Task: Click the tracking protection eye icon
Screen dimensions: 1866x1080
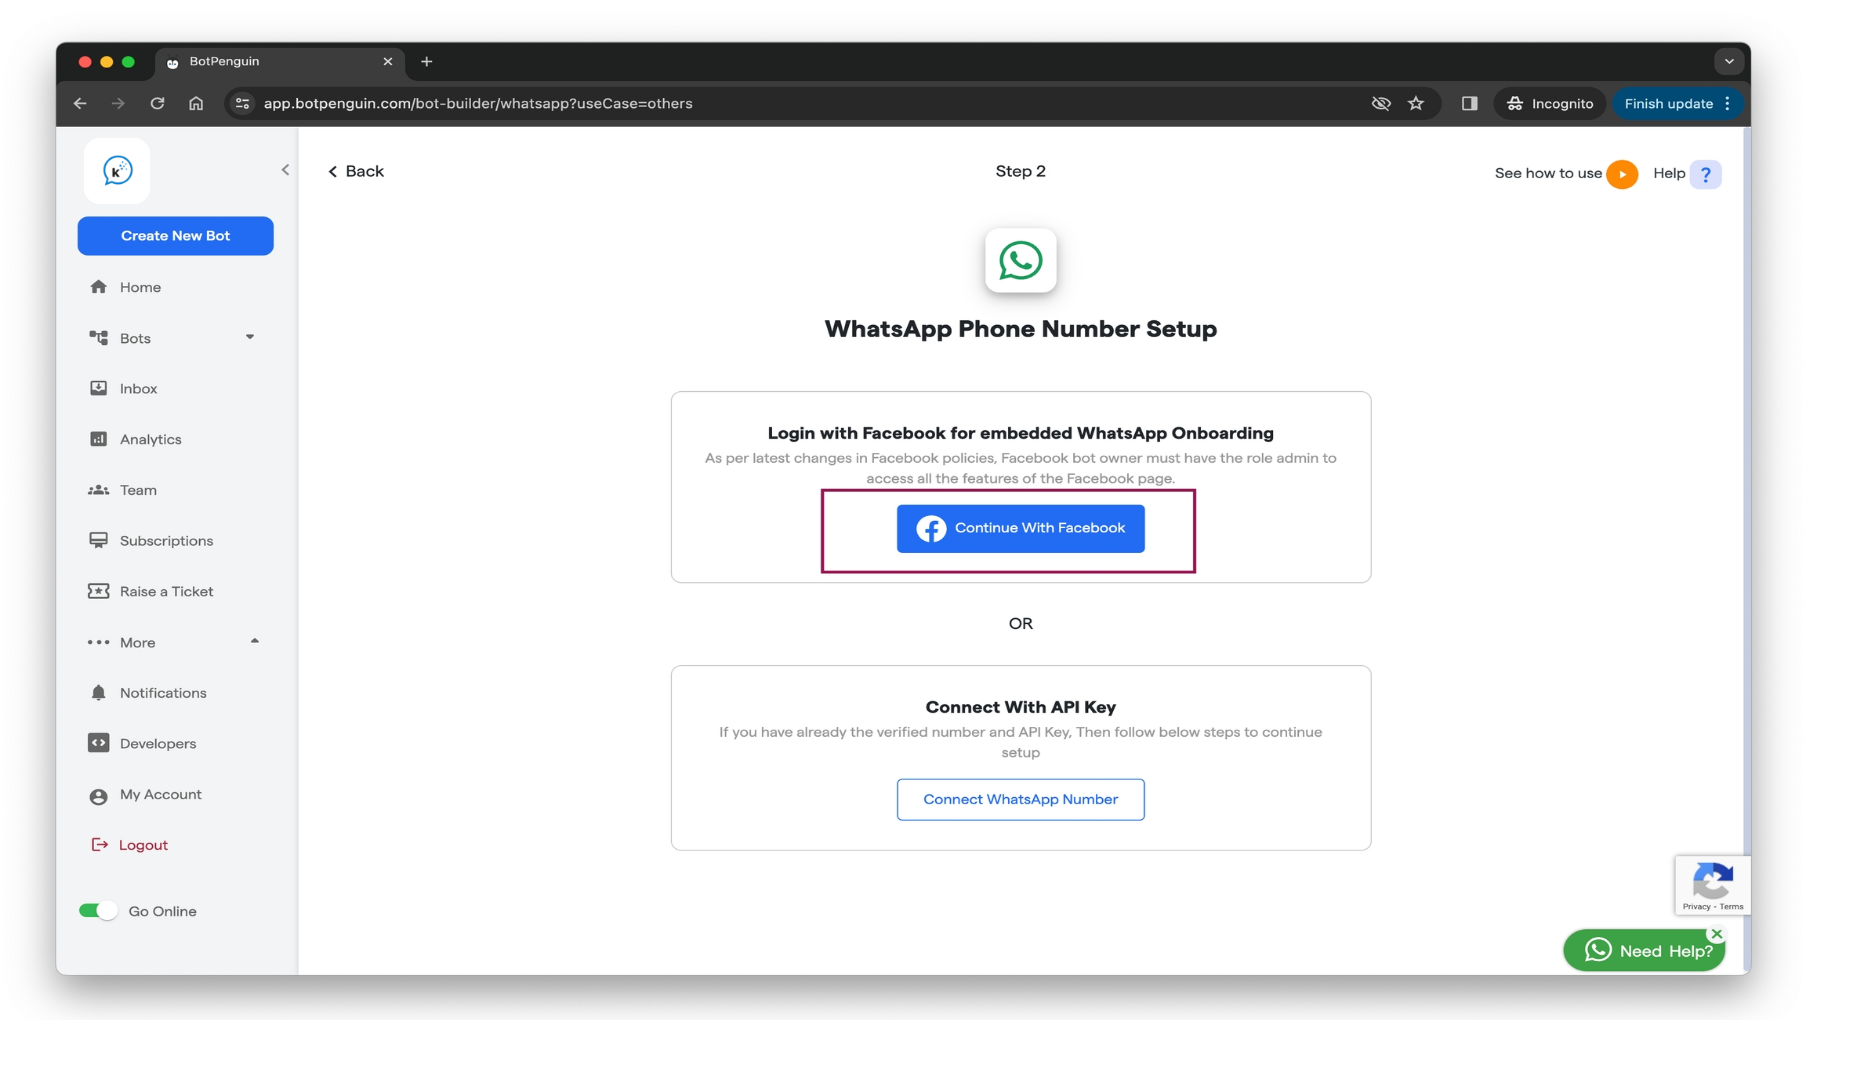Action: click(x=1381, y=103)
